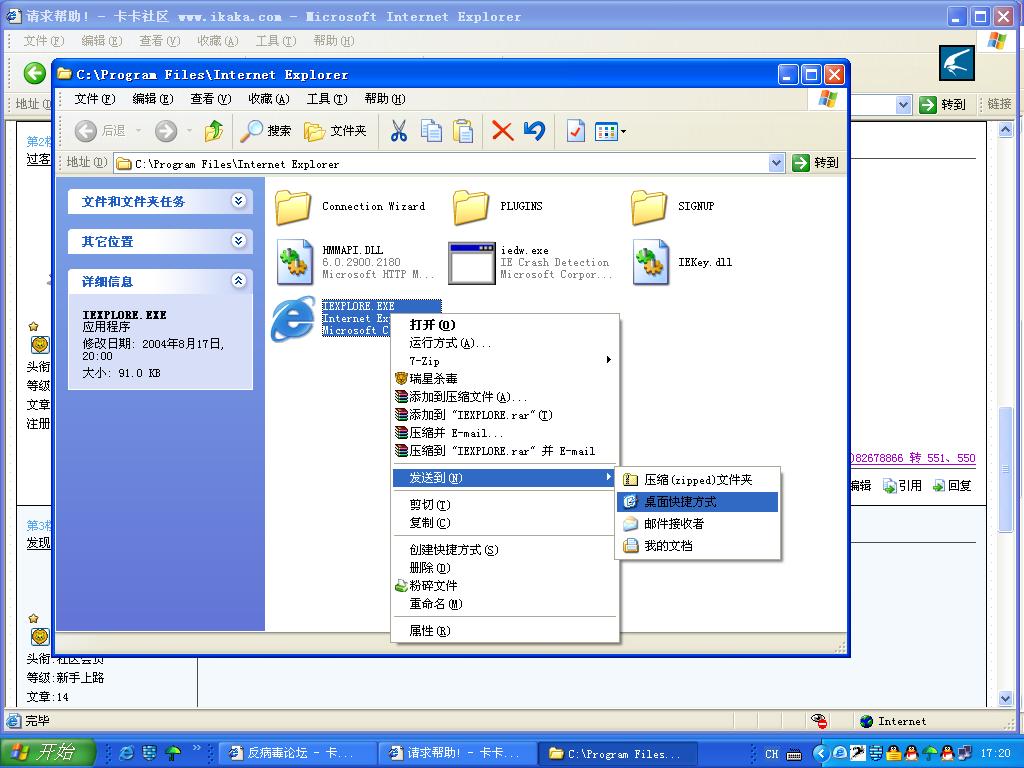1024x768 pixels.
Task: Open 查看(V) menu in Explorer window
Action: coord(211,99)
